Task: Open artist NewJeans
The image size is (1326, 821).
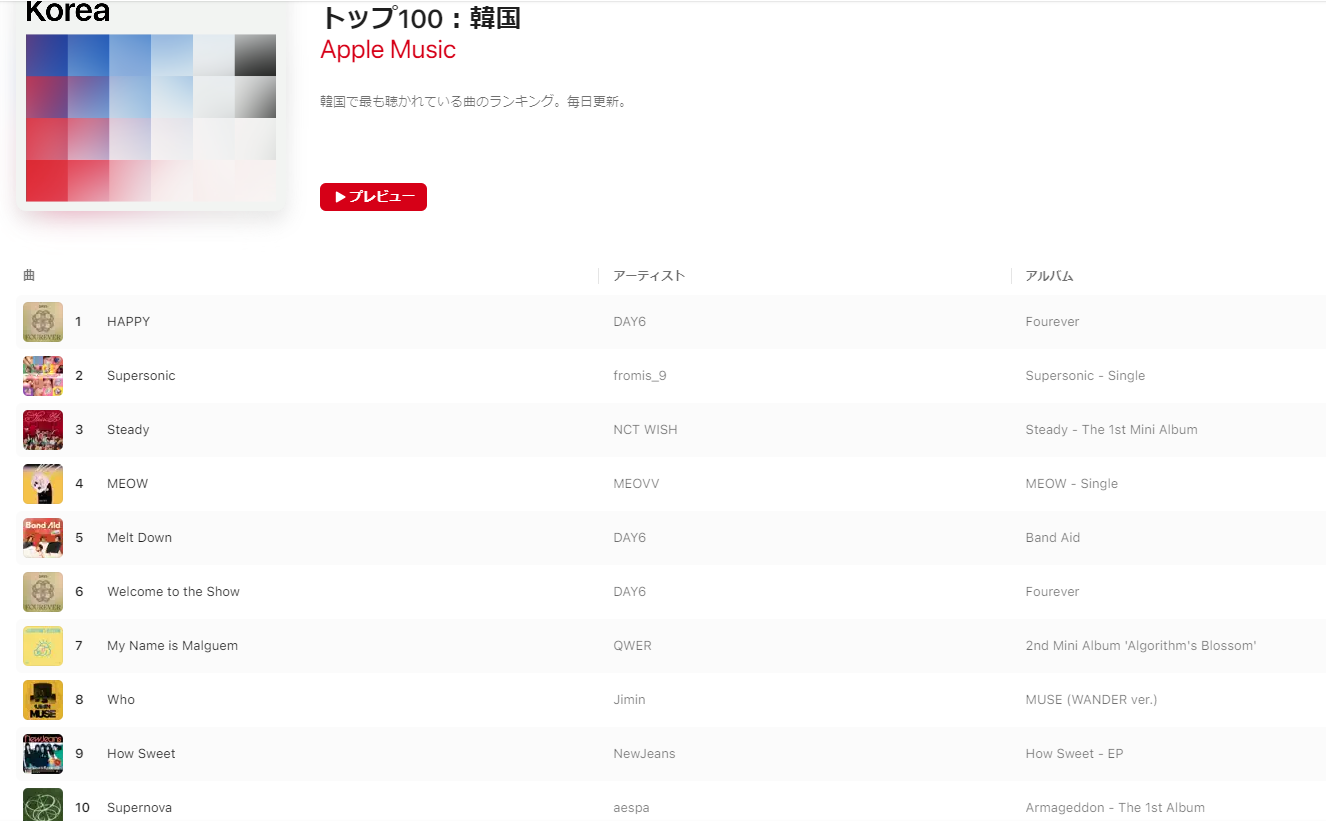Action: click(x=644, y=754)
